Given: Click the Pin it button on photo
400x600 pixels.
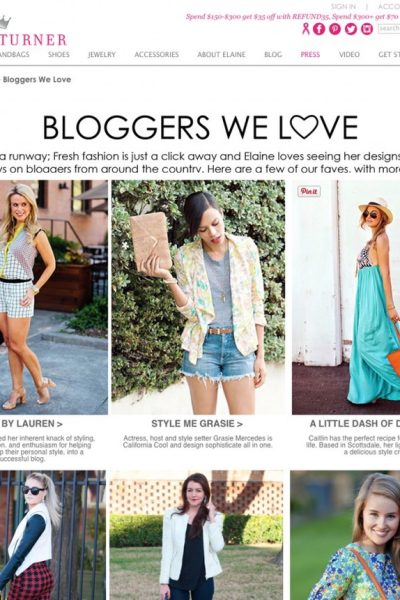Looking at the screenshot, I should [x=309, y=191].
